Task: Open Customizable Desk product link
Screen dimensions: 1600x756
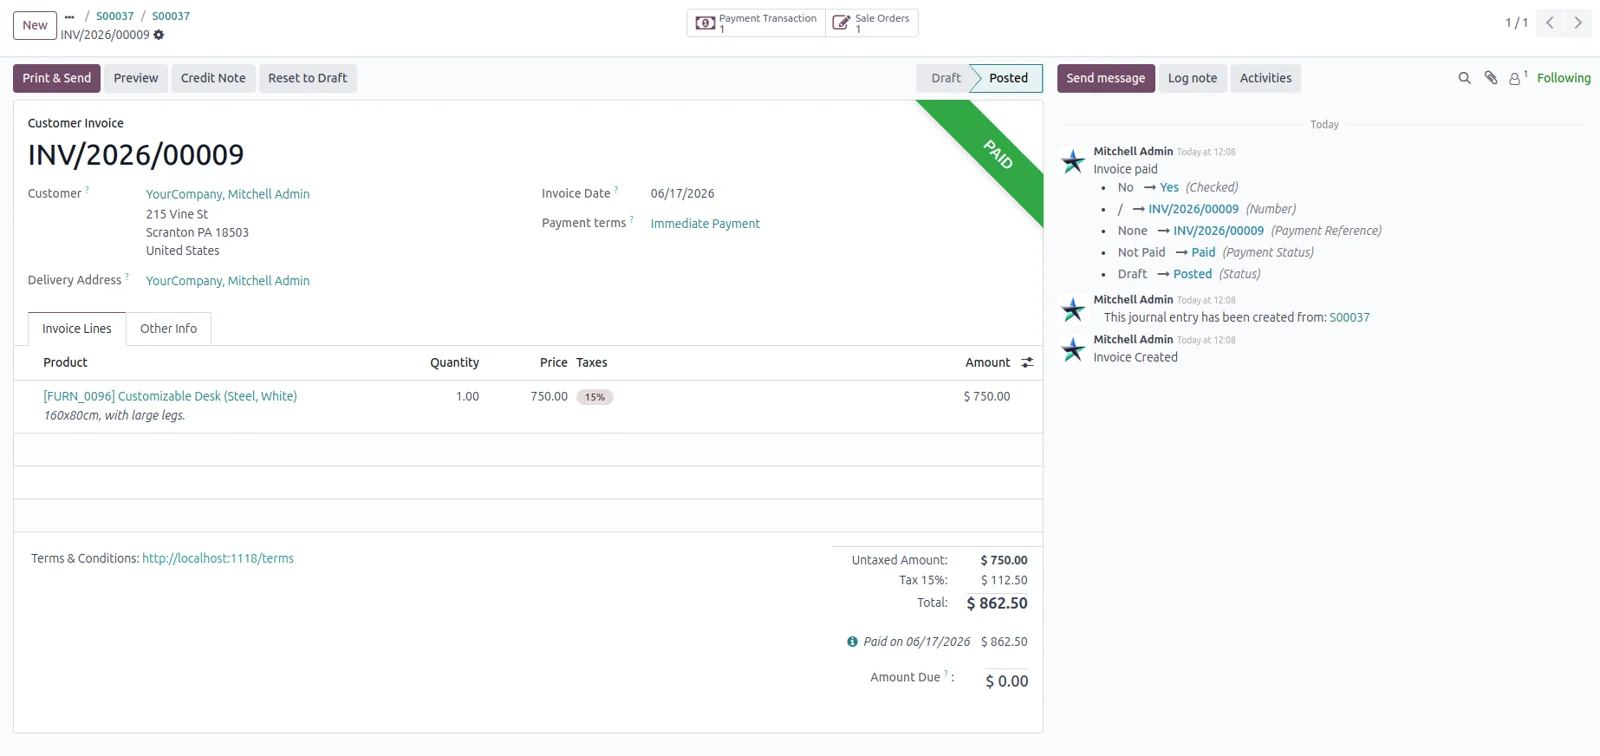Action: 170,396
